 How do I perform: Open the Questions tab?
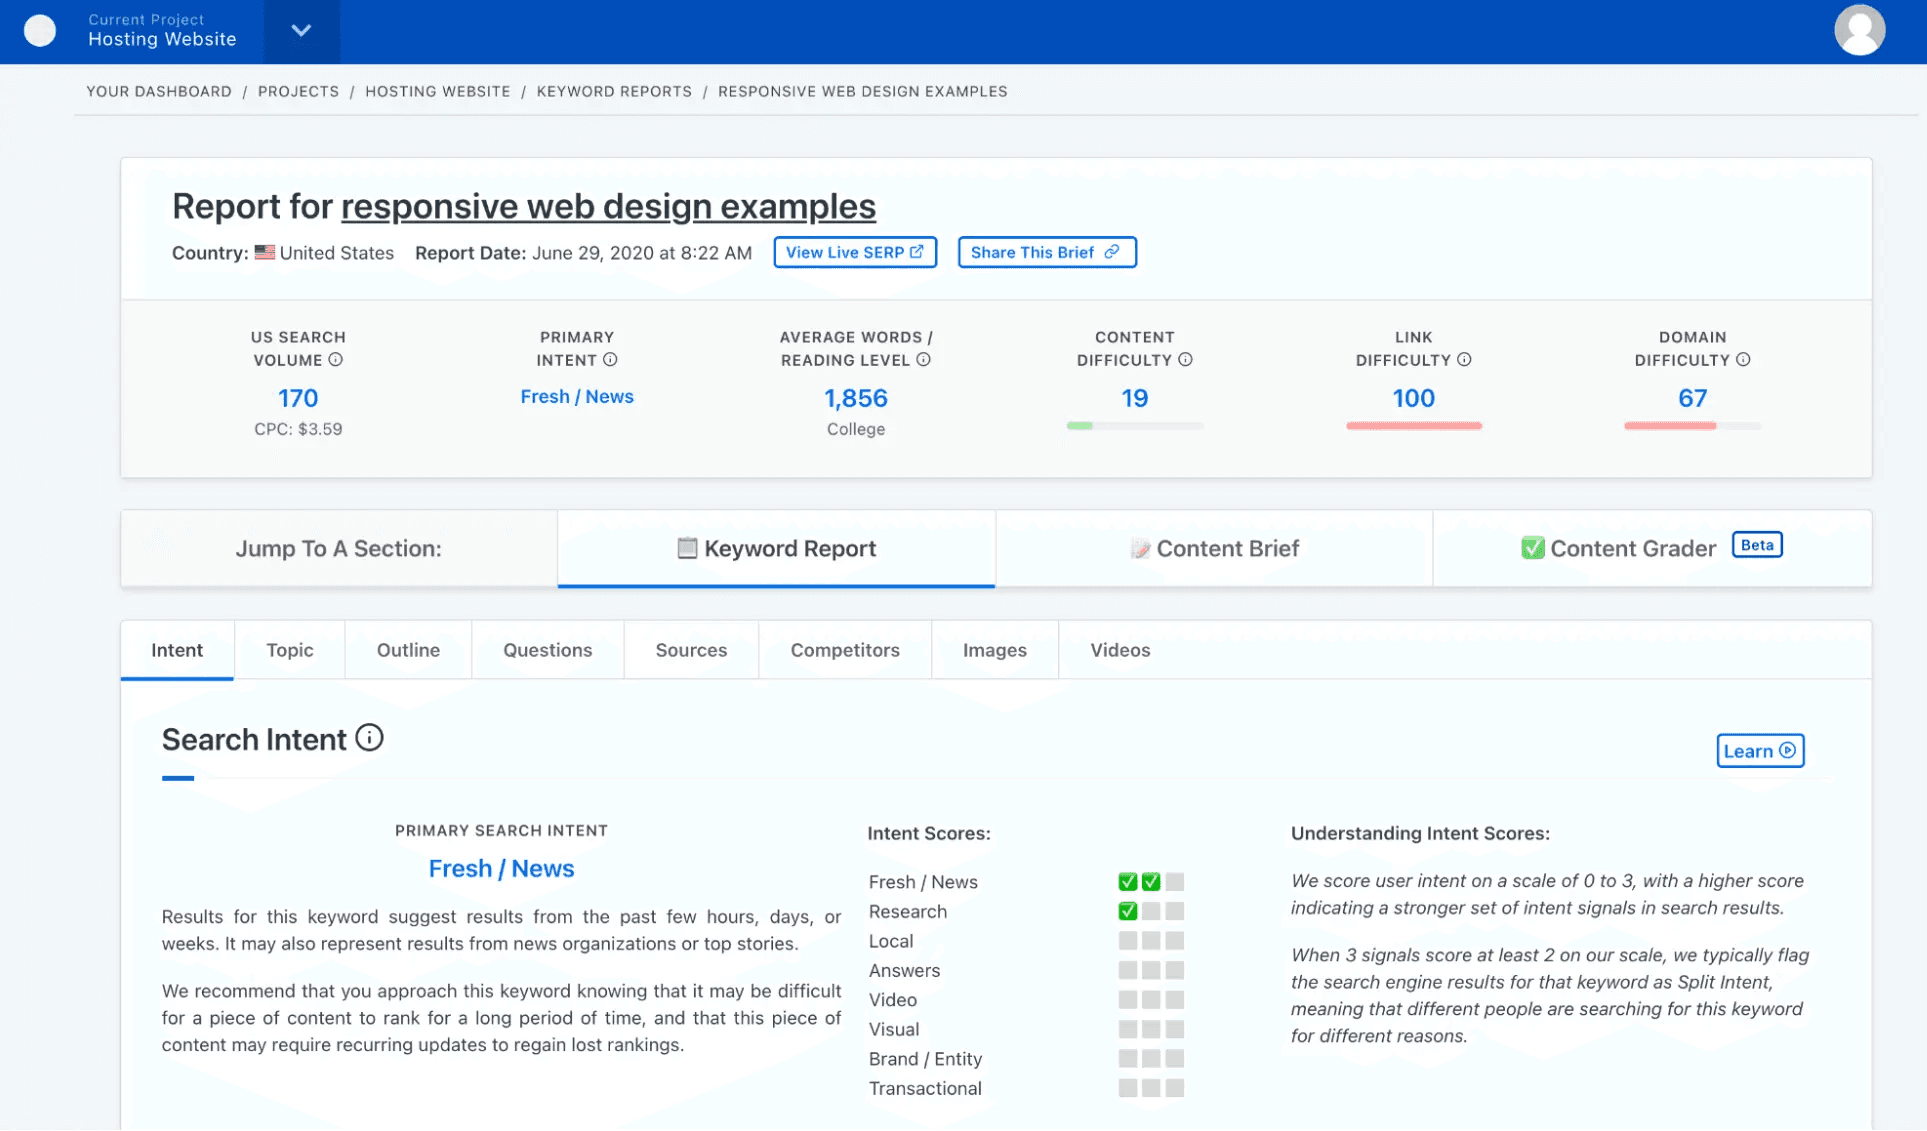click(x=547, y=650)
